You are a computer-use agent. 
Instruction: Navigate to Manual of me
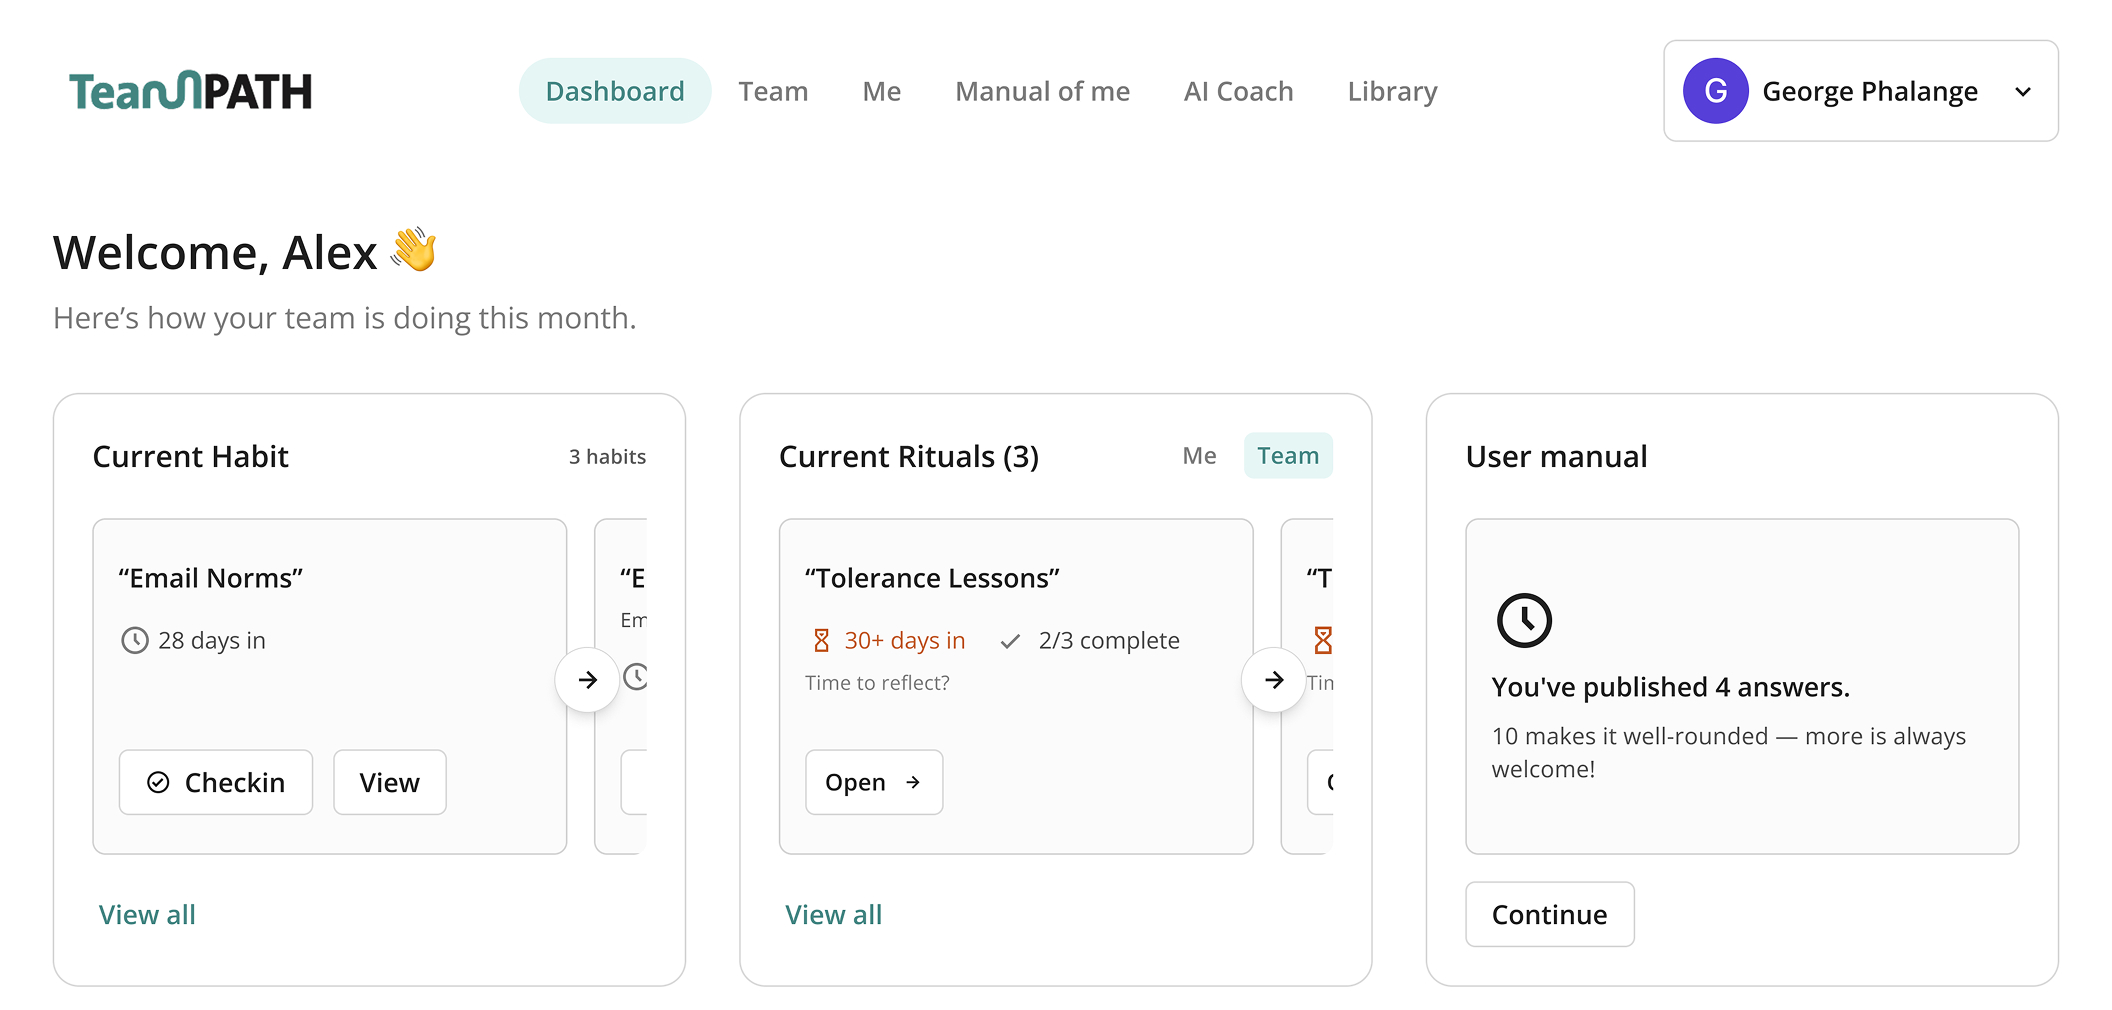pos(1042,91)
